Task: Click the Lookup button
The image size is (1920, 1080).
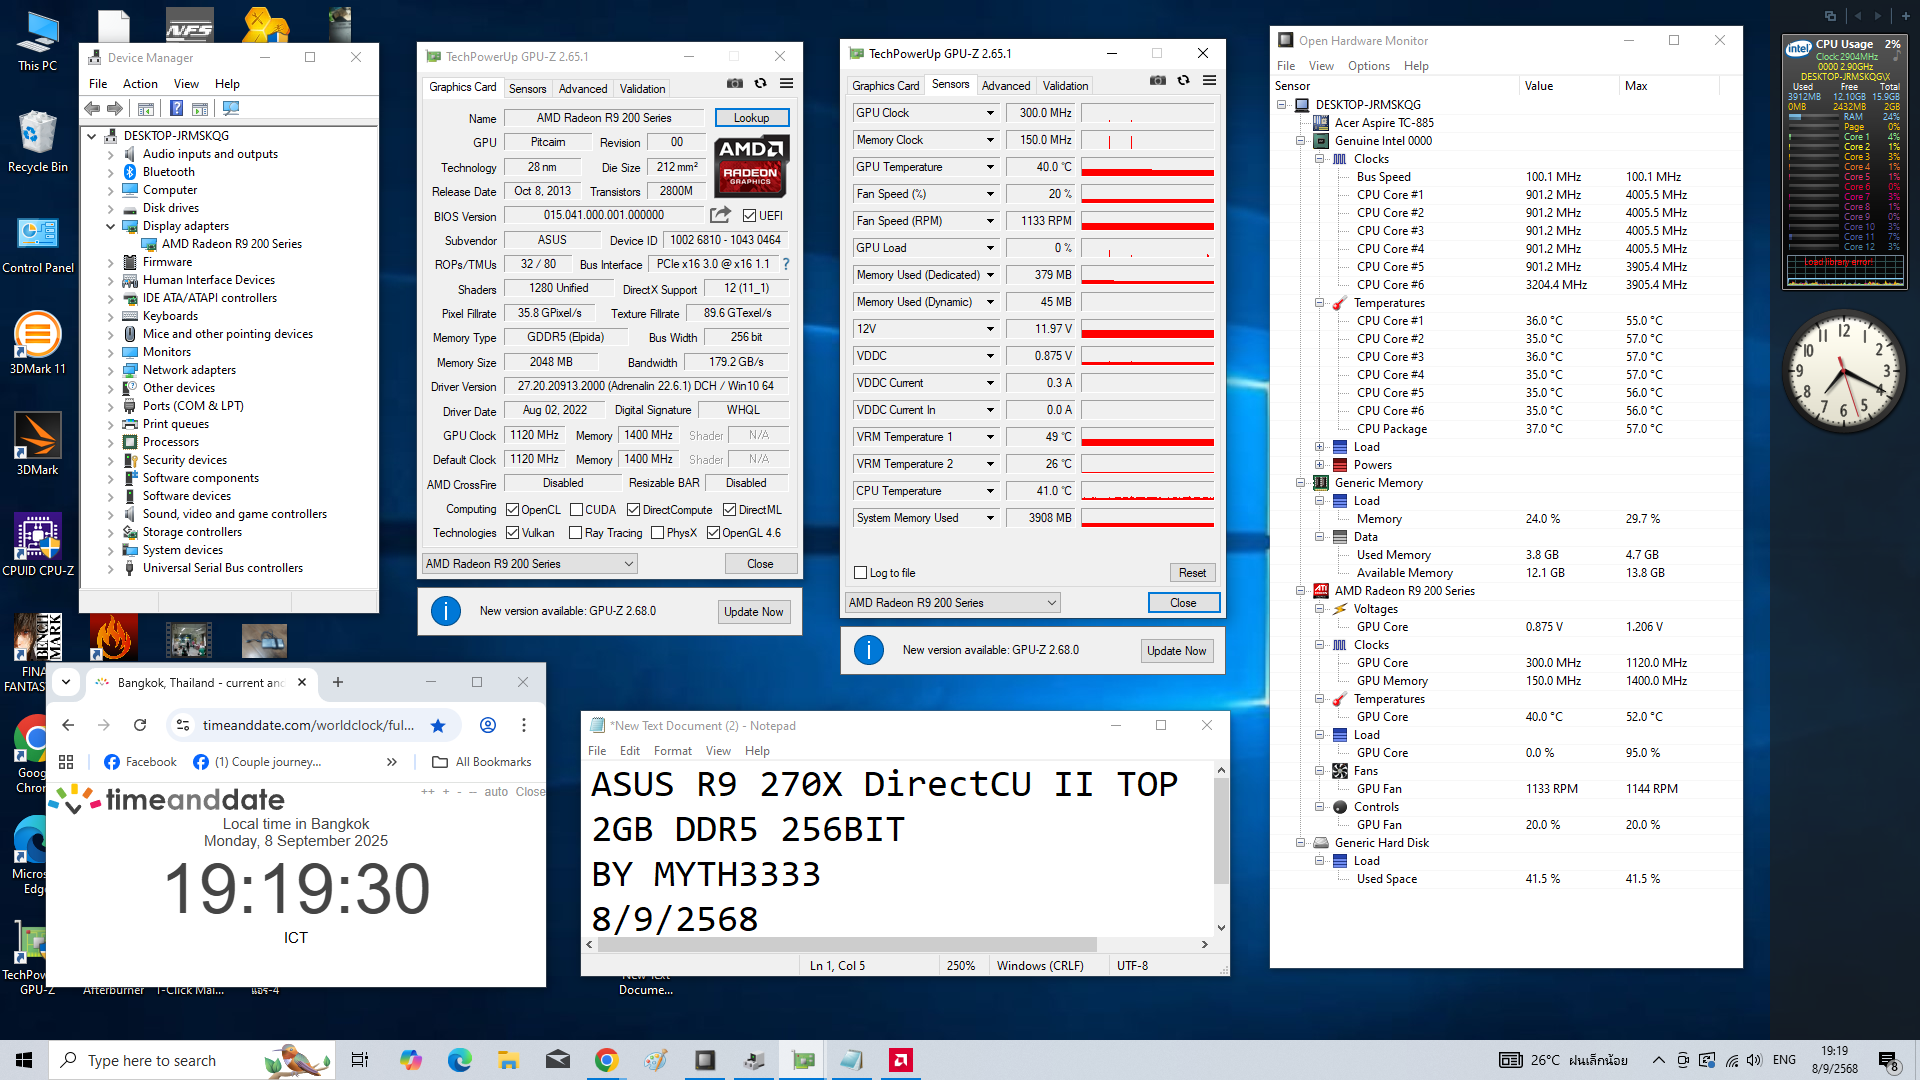Action: [751, 118]
